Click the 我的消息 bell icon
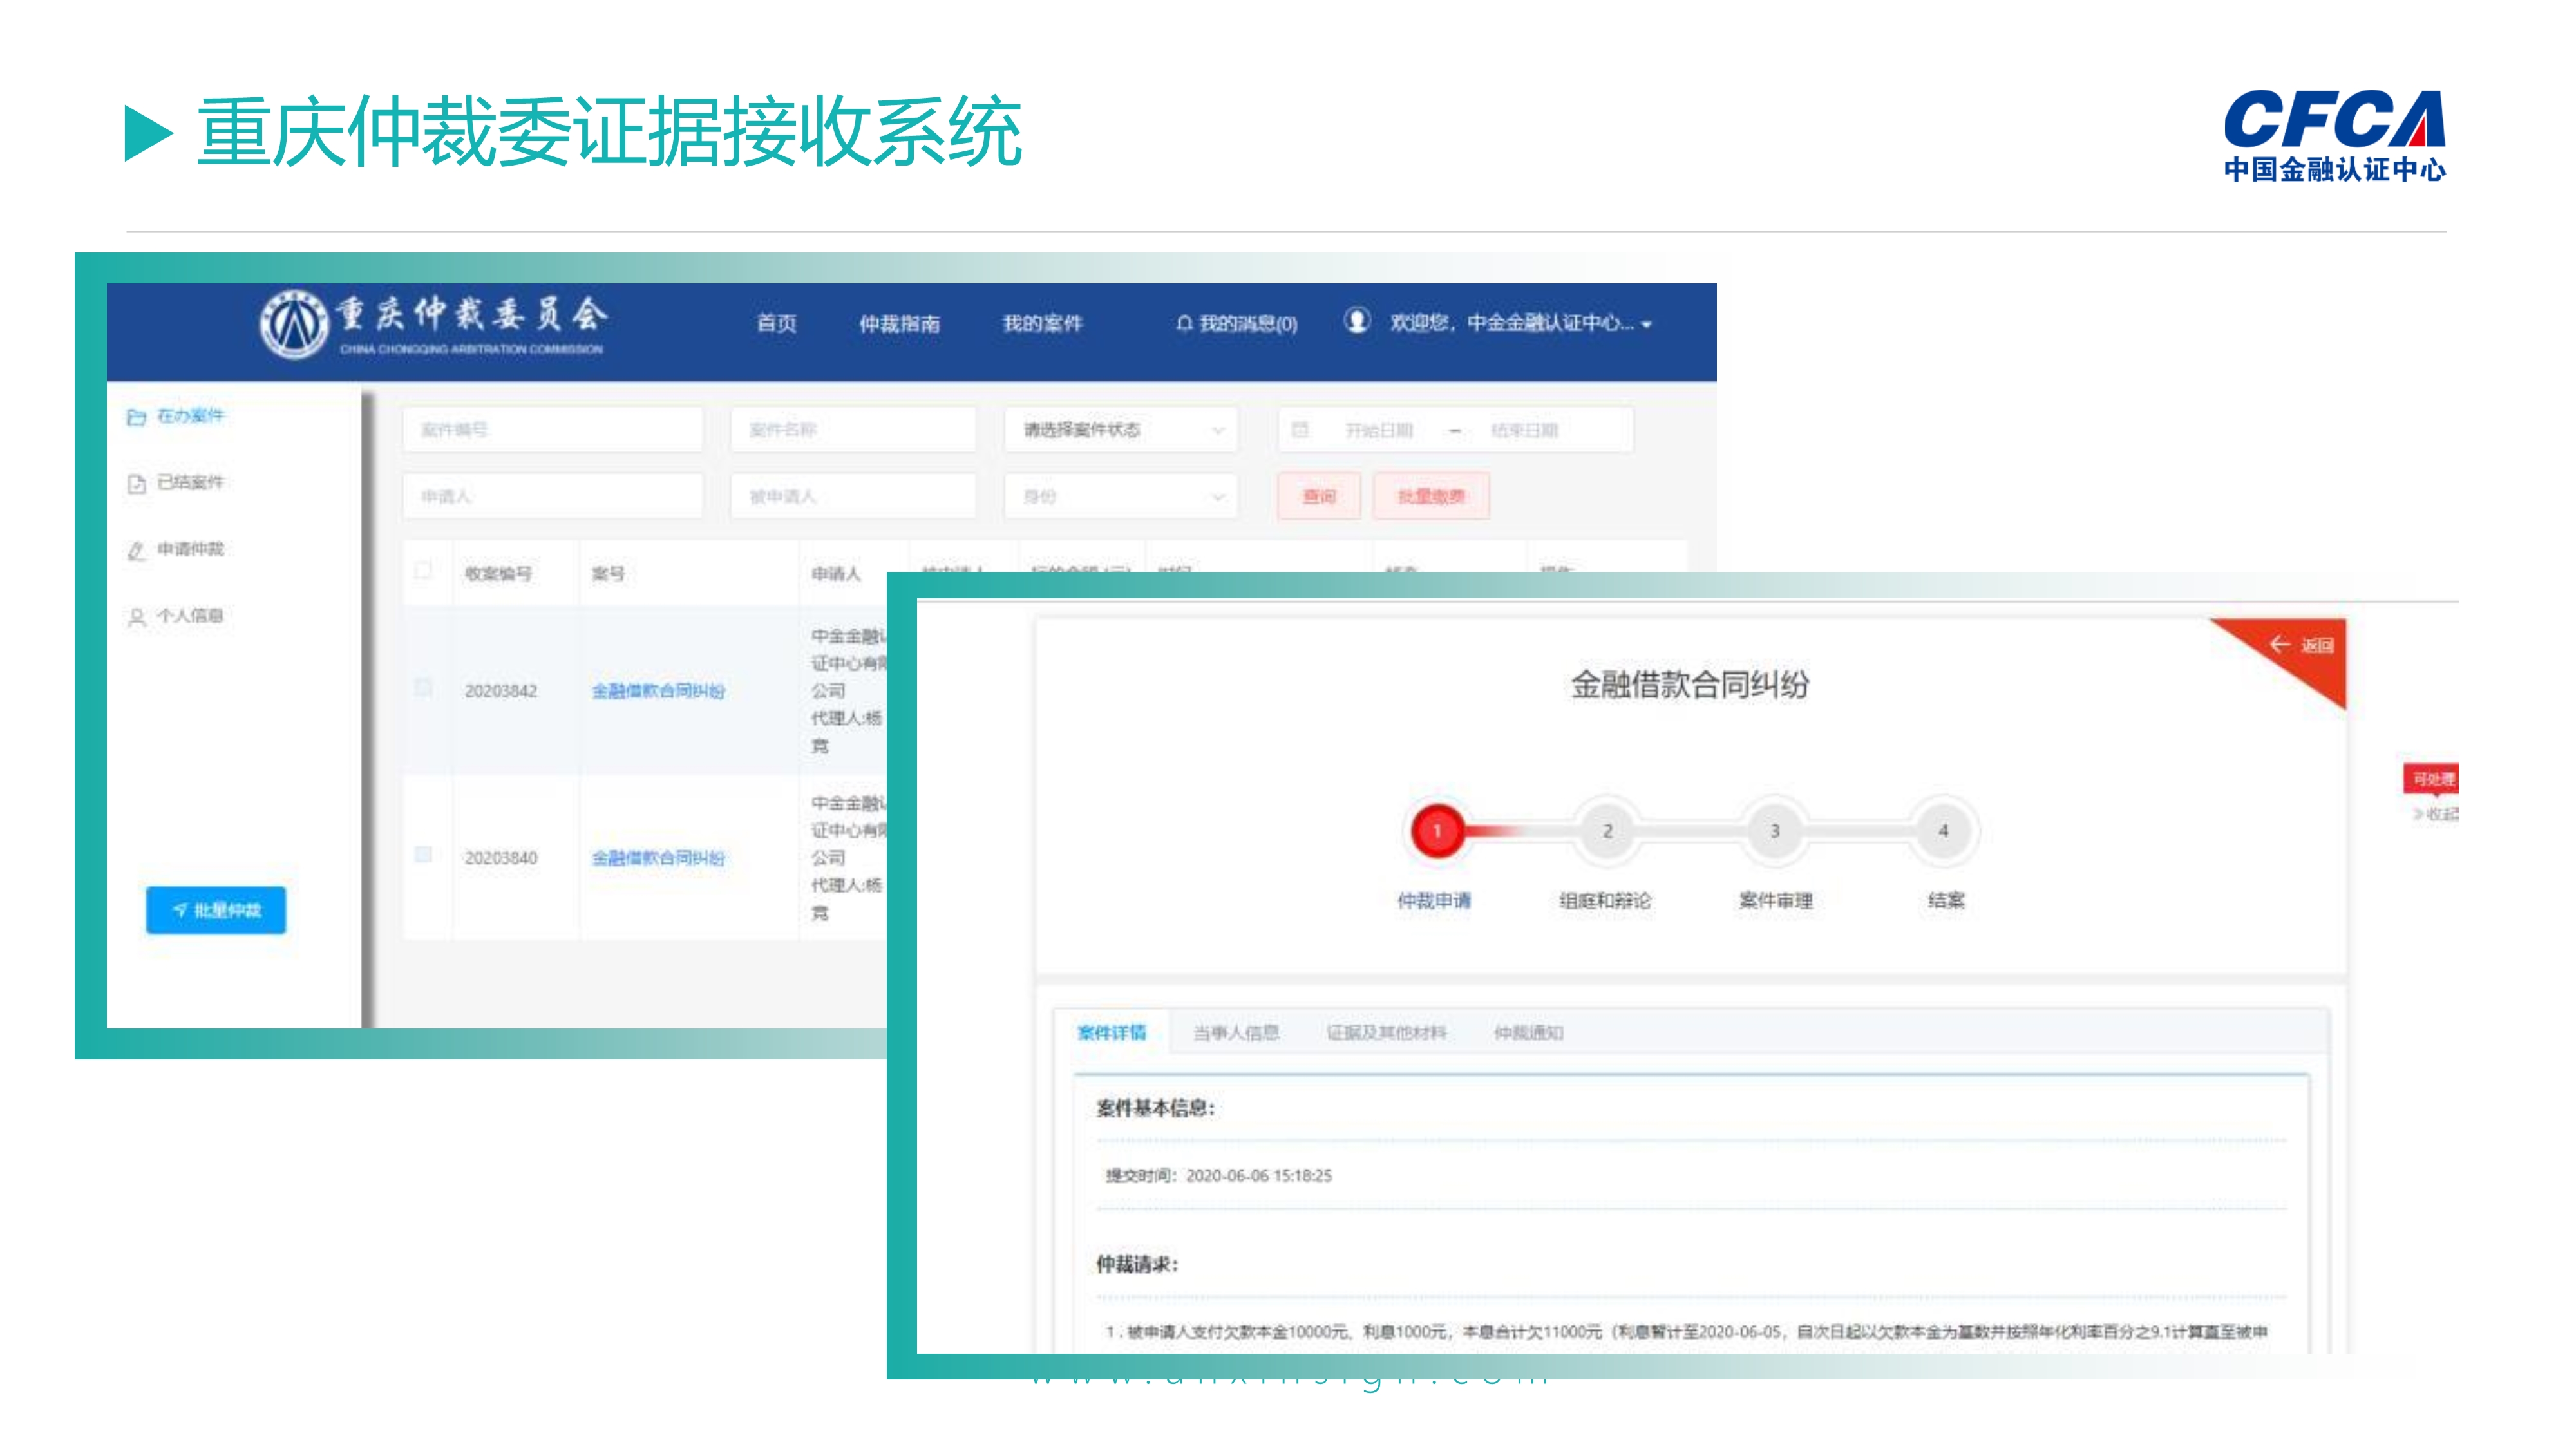The height and width of the screenshot is (1449, 2576). coord(1184,323)
